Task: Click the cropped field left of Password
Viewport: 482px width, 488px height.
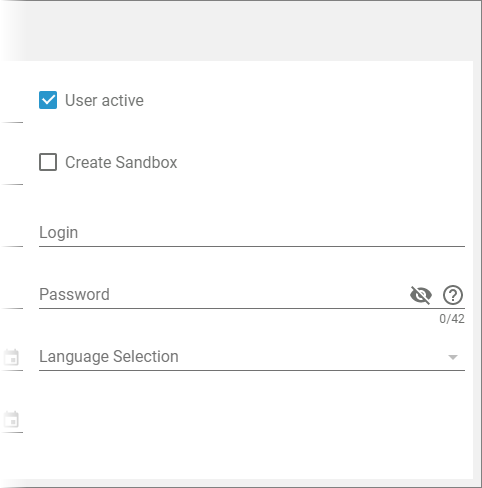Action: tap(12, 297)
